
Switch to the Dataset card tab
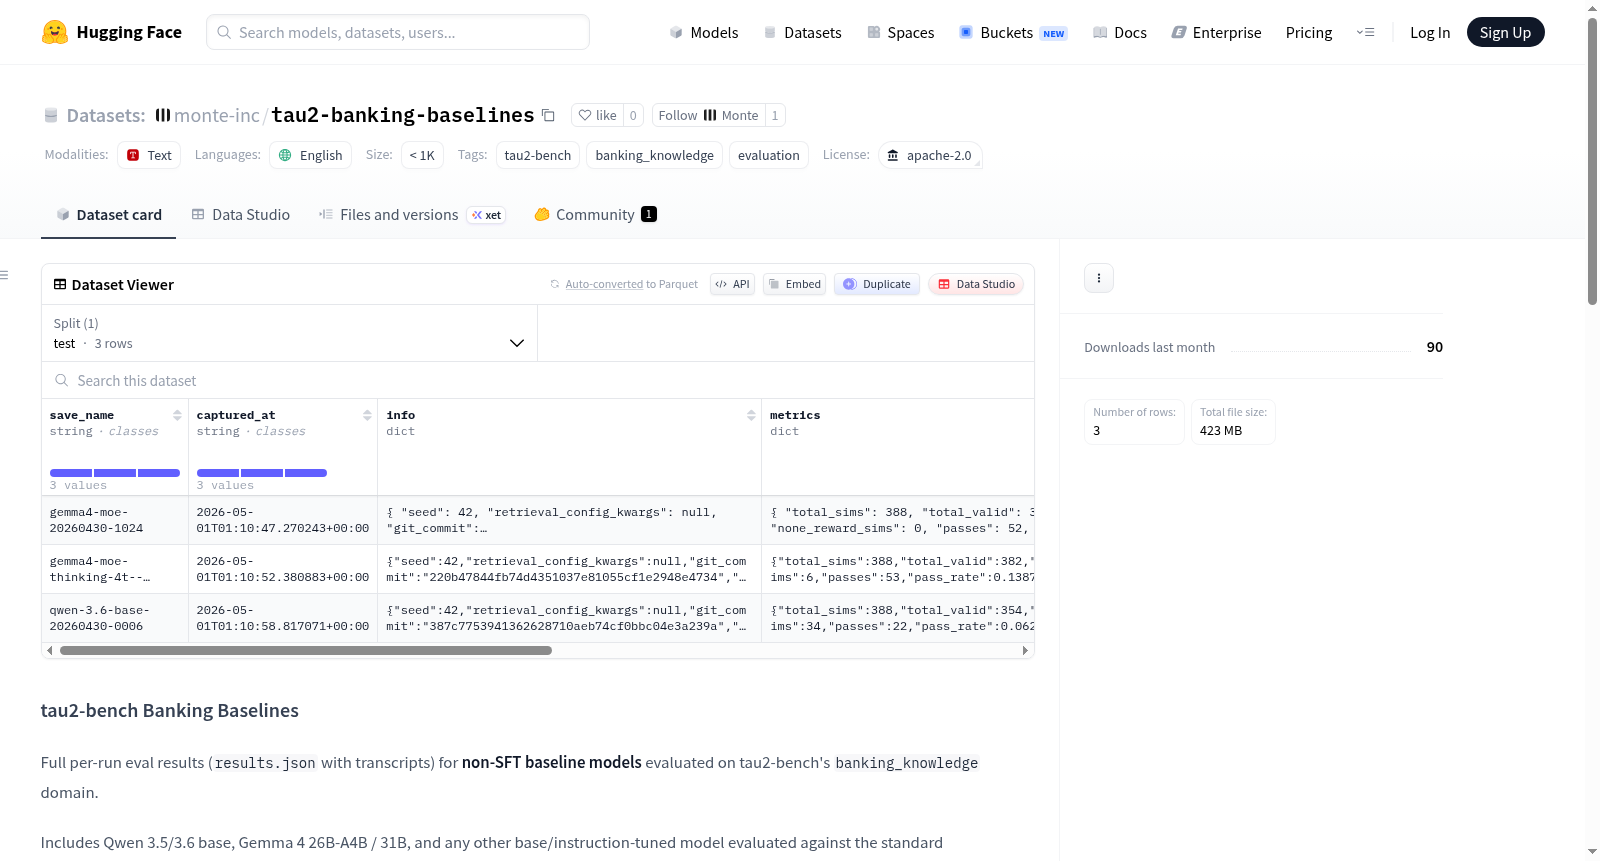pyautogui.click(x=108, y=214)
